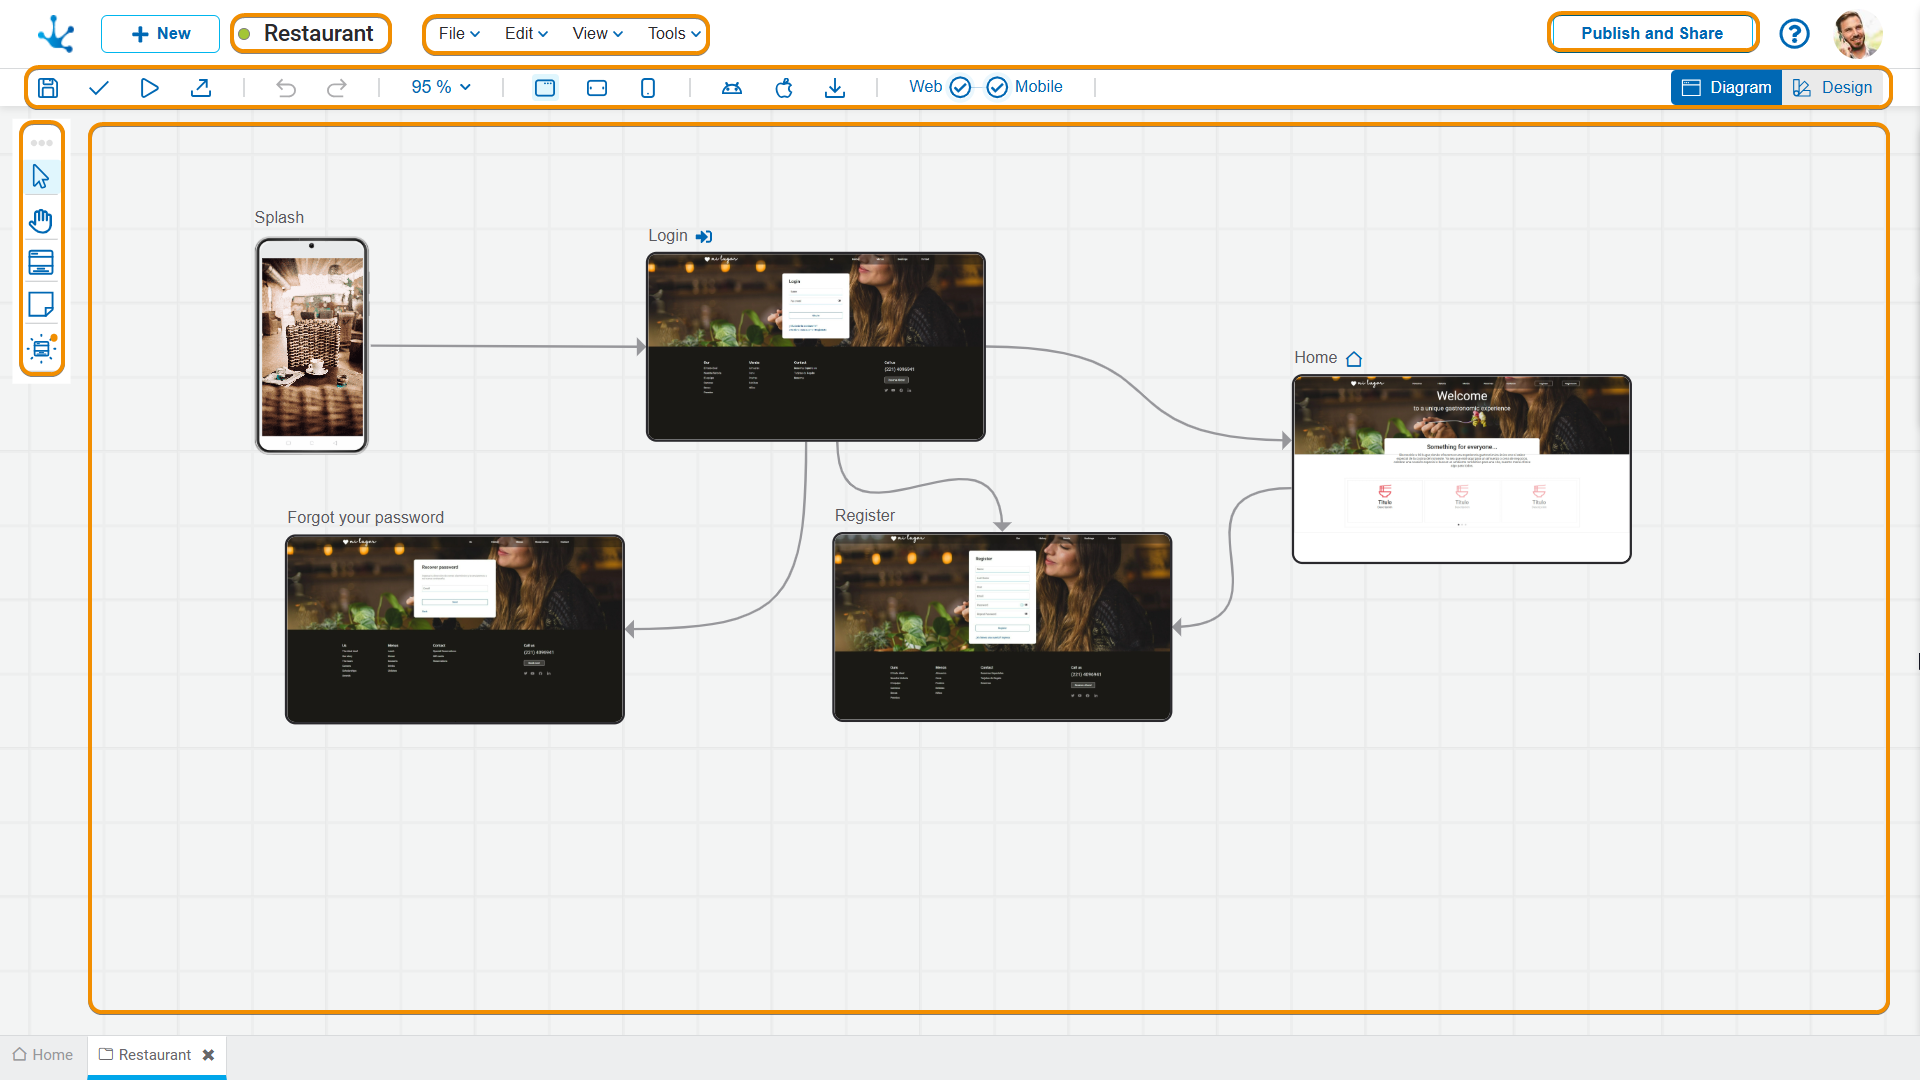Toggle the Web platform checkmark
The image size is (1920, 1080).
[960, 87]
